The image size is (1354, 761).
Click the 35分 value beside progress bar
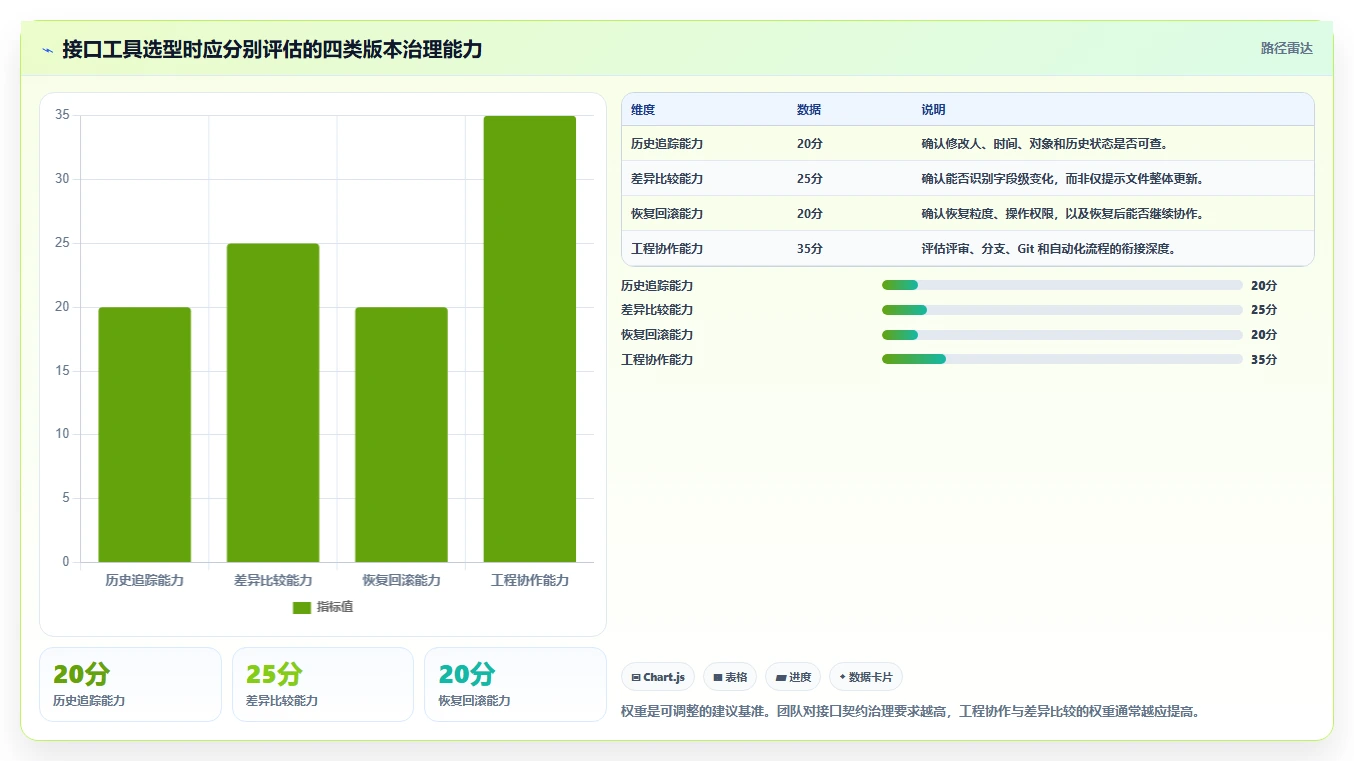(1264, 359)
